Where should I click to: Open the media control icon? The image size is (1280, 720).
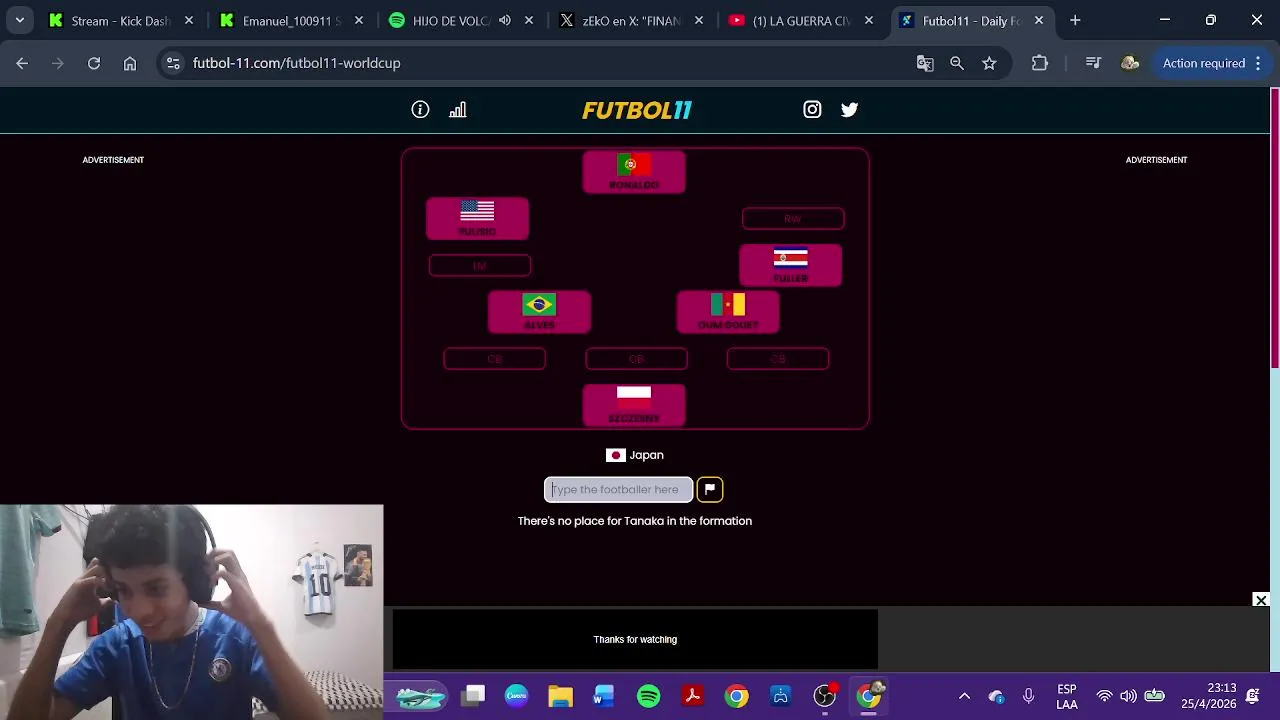1093,63
